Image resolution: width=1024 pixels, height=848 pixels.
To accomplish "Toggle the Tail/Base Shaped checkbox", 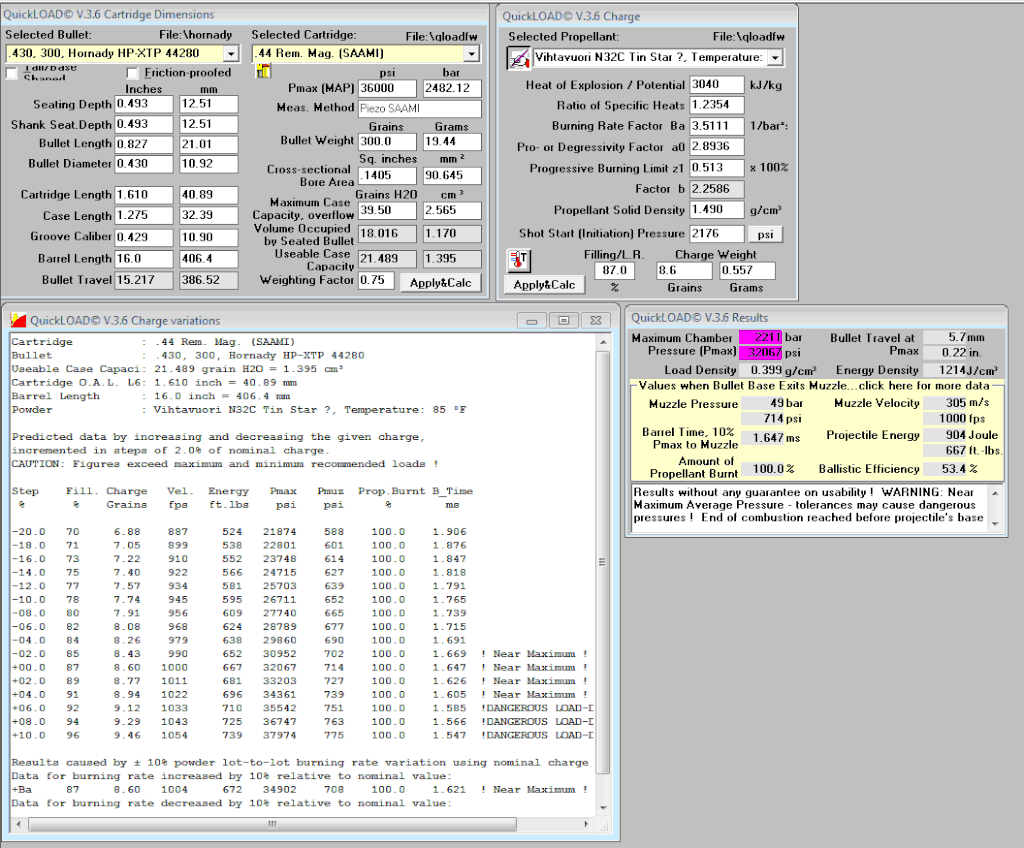I will point(11,73).
